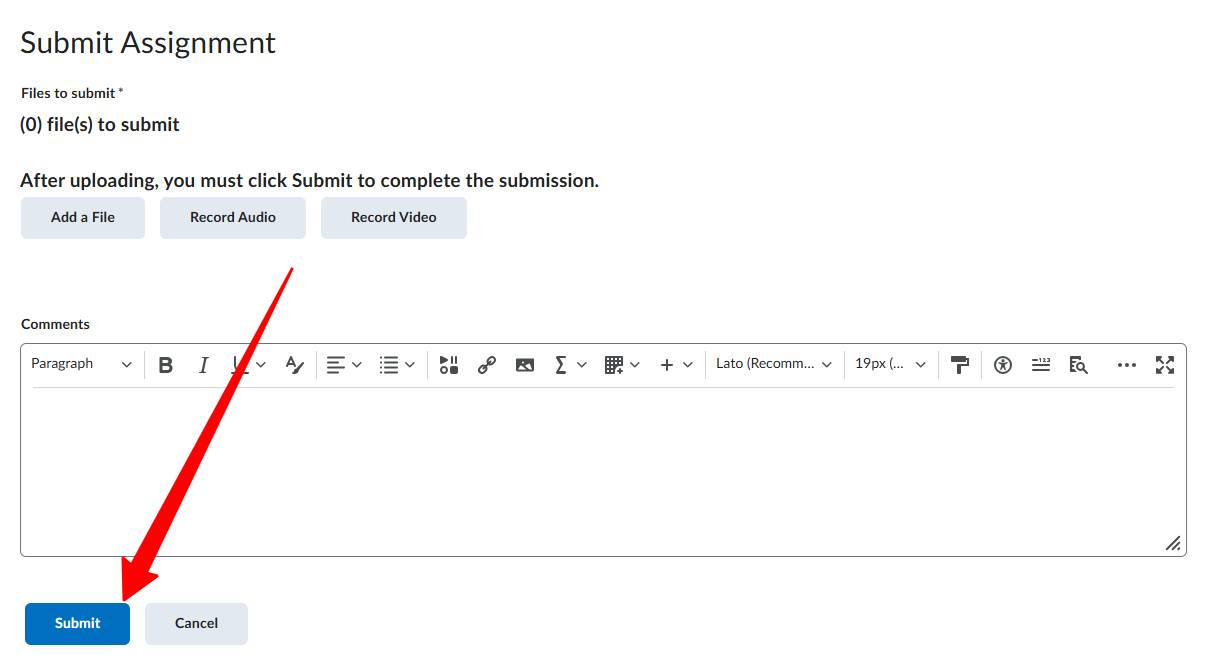Expand list type dropdown arrow
Screen dimensions: 1219x655
click(410, 365)
